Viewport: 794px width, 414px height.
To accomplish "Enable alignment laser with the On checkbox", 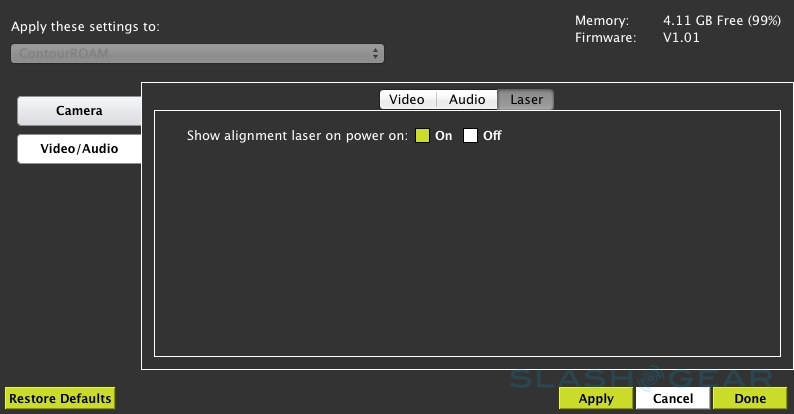I will [422, 136].
